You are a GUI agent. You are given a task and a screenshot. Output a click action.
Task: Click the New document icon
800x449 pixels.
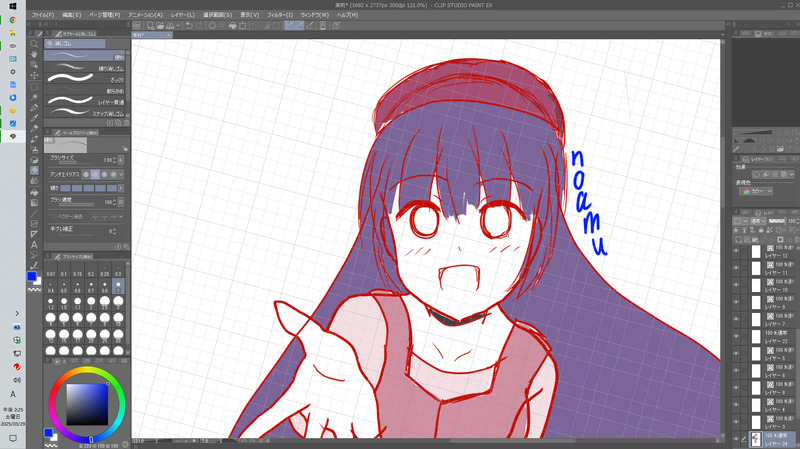coord(151,26)
